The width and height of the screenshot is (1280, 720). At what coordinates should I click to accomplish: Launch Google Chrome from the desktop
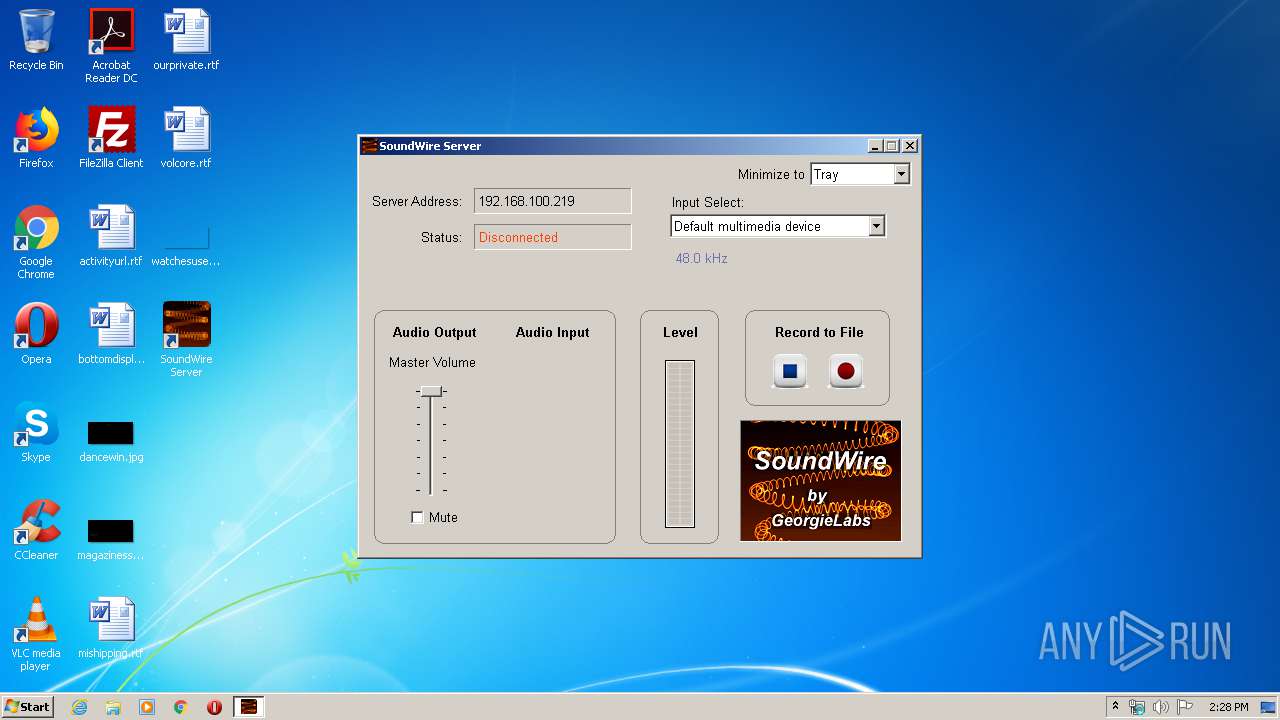click(x=36, y=242)
